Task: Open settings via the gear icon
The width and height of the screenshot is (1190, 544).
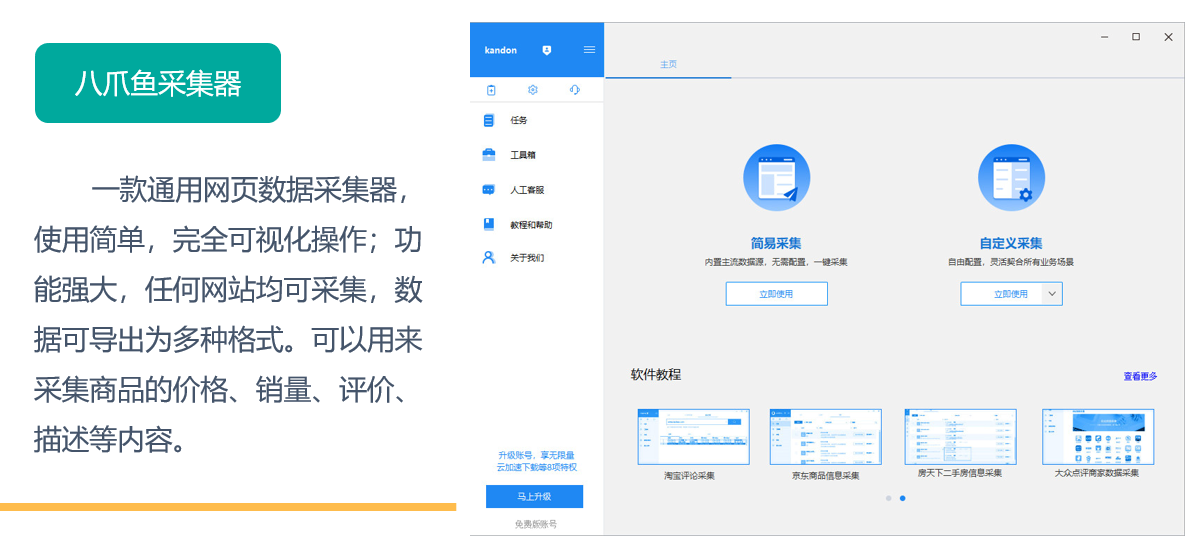Action: coord(533,90)
